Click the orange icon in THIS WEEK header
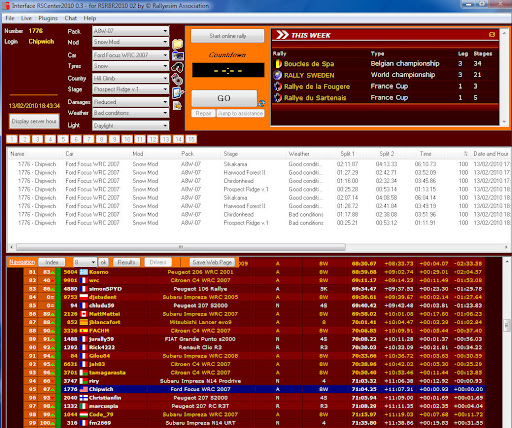 coord(492,34)
